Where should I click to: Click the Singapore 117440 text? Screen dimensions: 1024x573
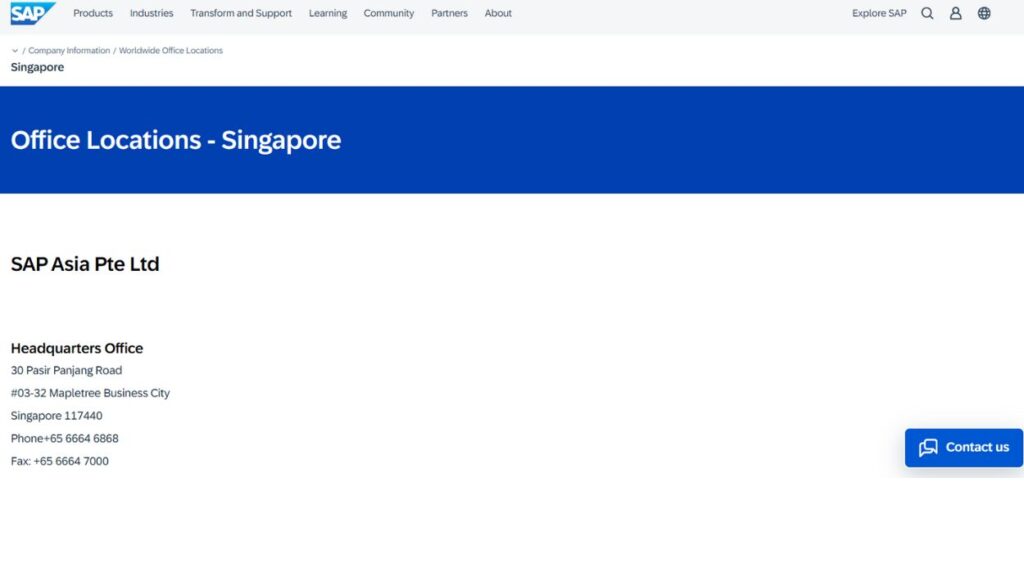56,416
